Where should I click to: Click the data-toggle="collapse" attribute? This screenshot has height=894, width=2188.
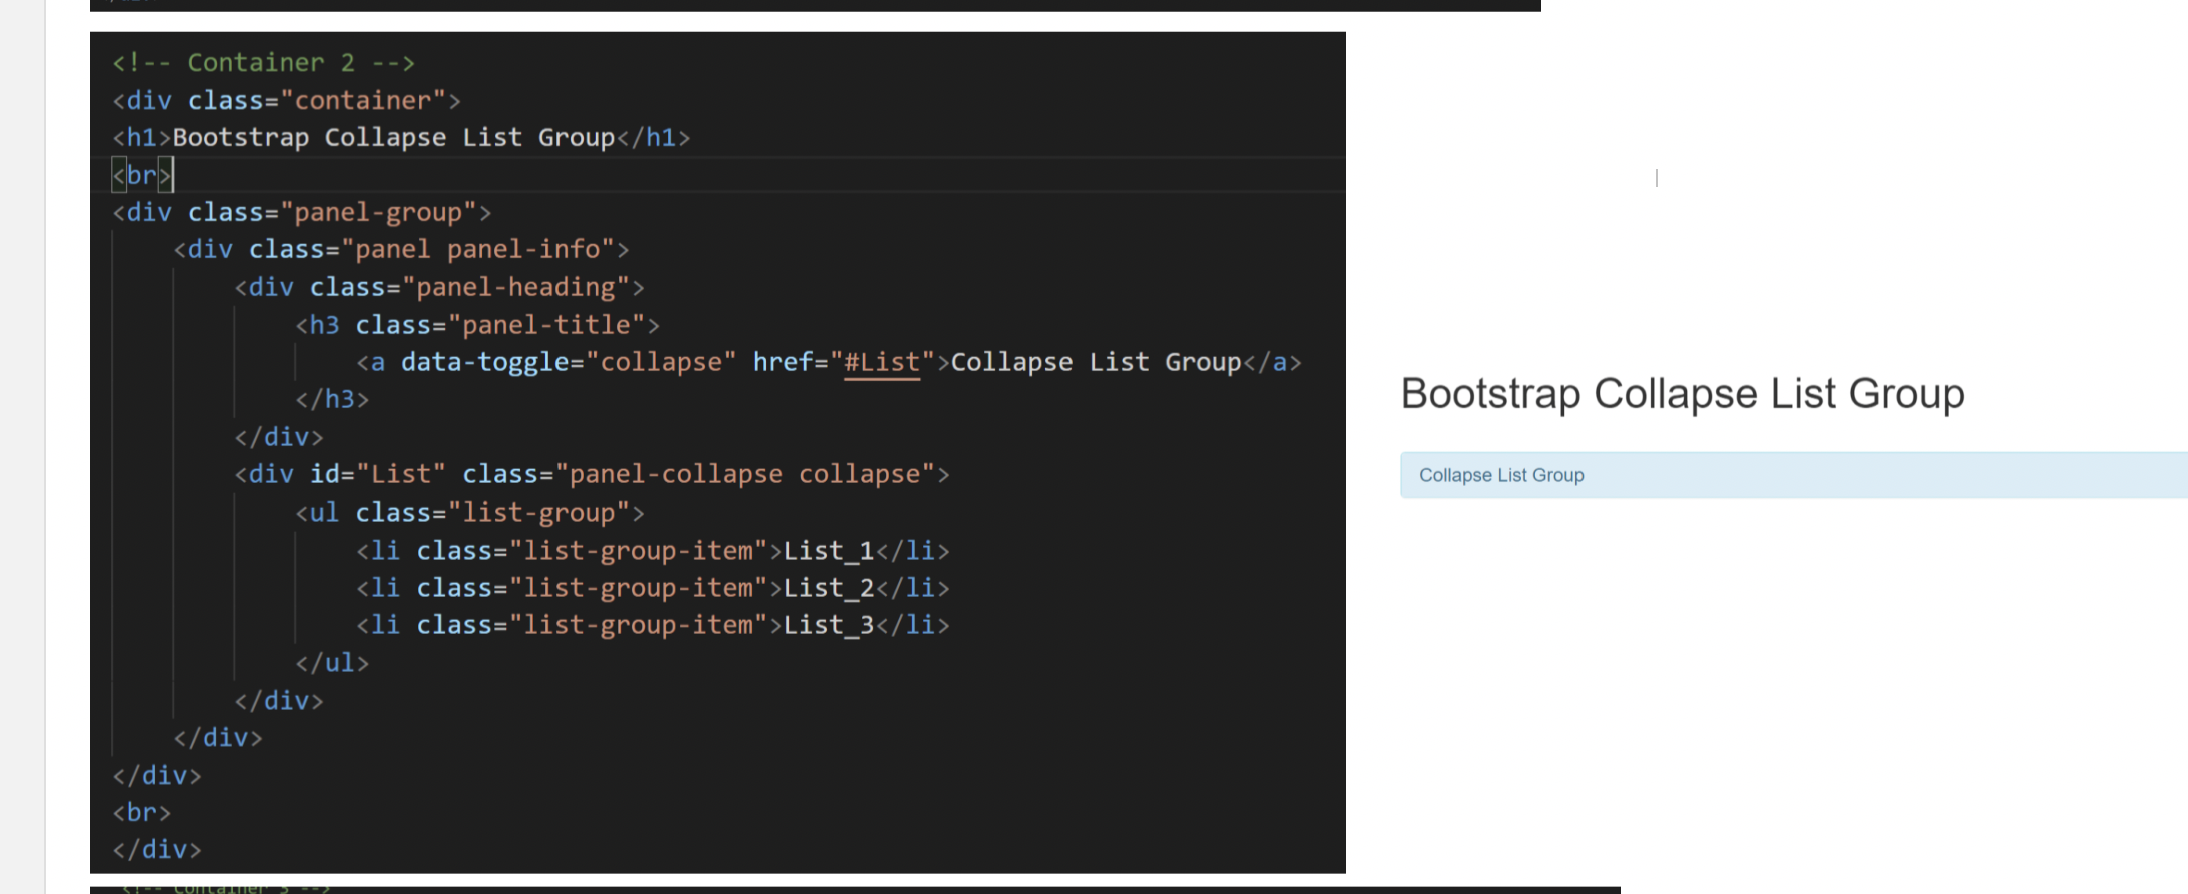tap(568, 362)
